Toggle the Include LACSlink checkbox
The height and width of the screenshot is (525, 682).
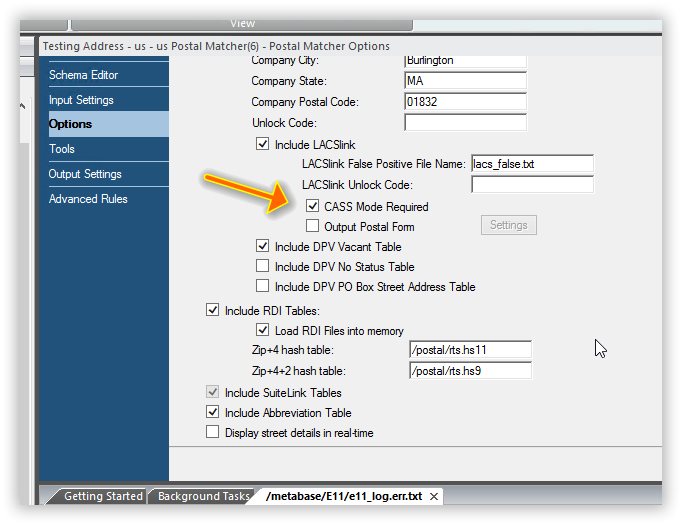point(262,144)
